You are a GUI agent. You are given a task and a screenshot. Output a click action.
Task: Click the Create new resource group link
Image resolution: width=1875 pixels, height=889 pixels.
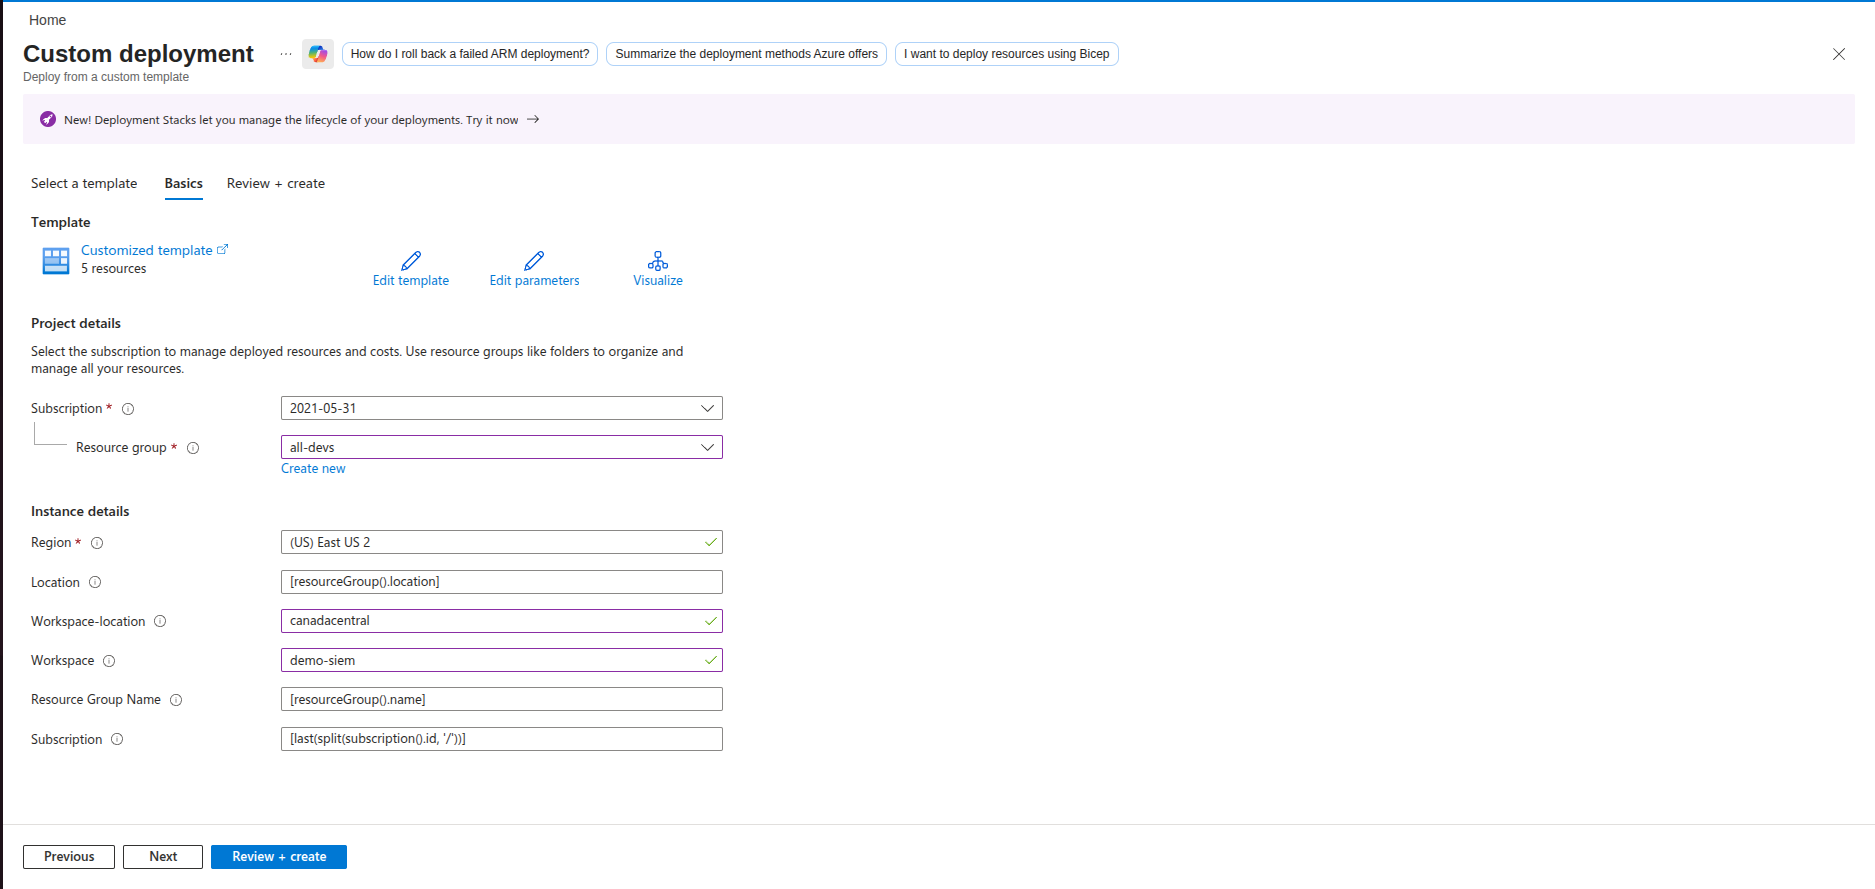pyautogui.click(x=313, y=469)
